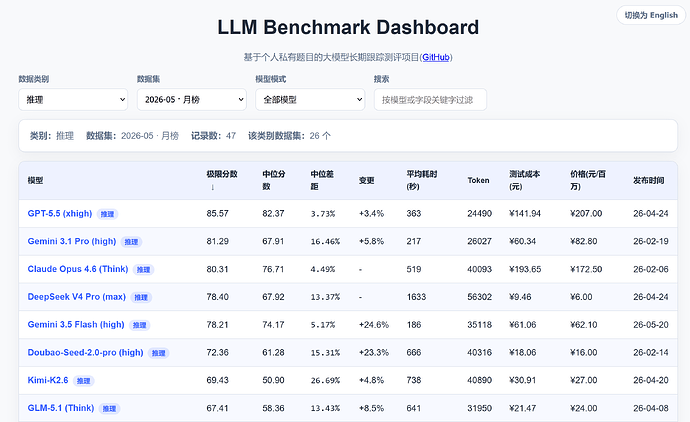This screenshot has width=690, height=422.
Task: Click 推理 tag beside Gemini 3.5 Flash
Action: (x=139, y=325)
